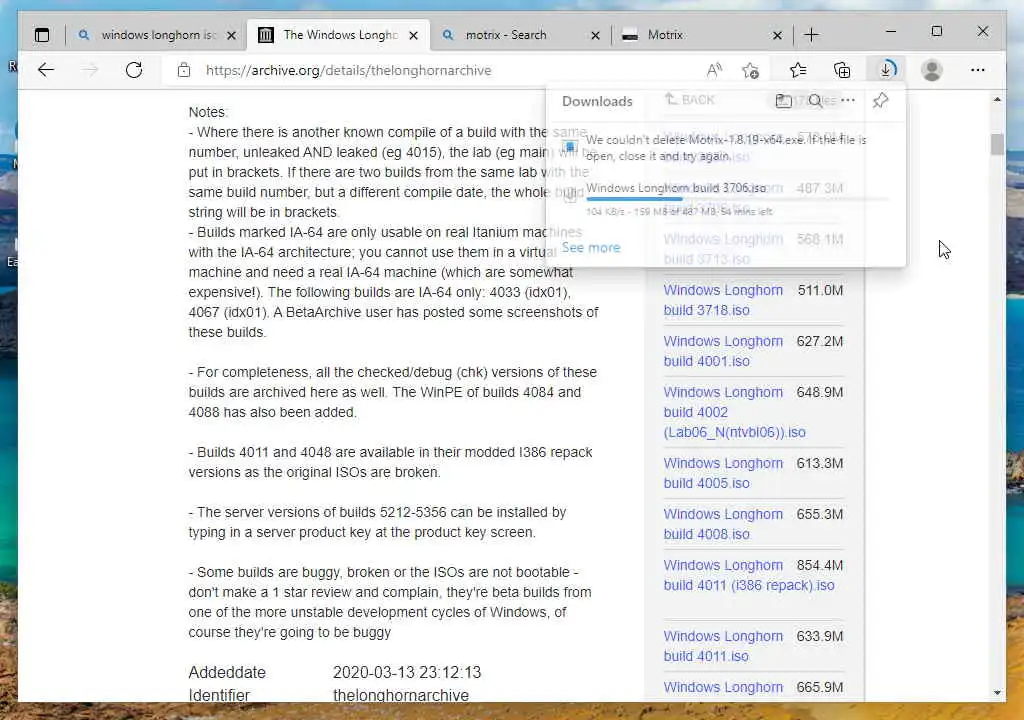Click the download progress bar
The image size is (1024, 720).
click(737, 199)
